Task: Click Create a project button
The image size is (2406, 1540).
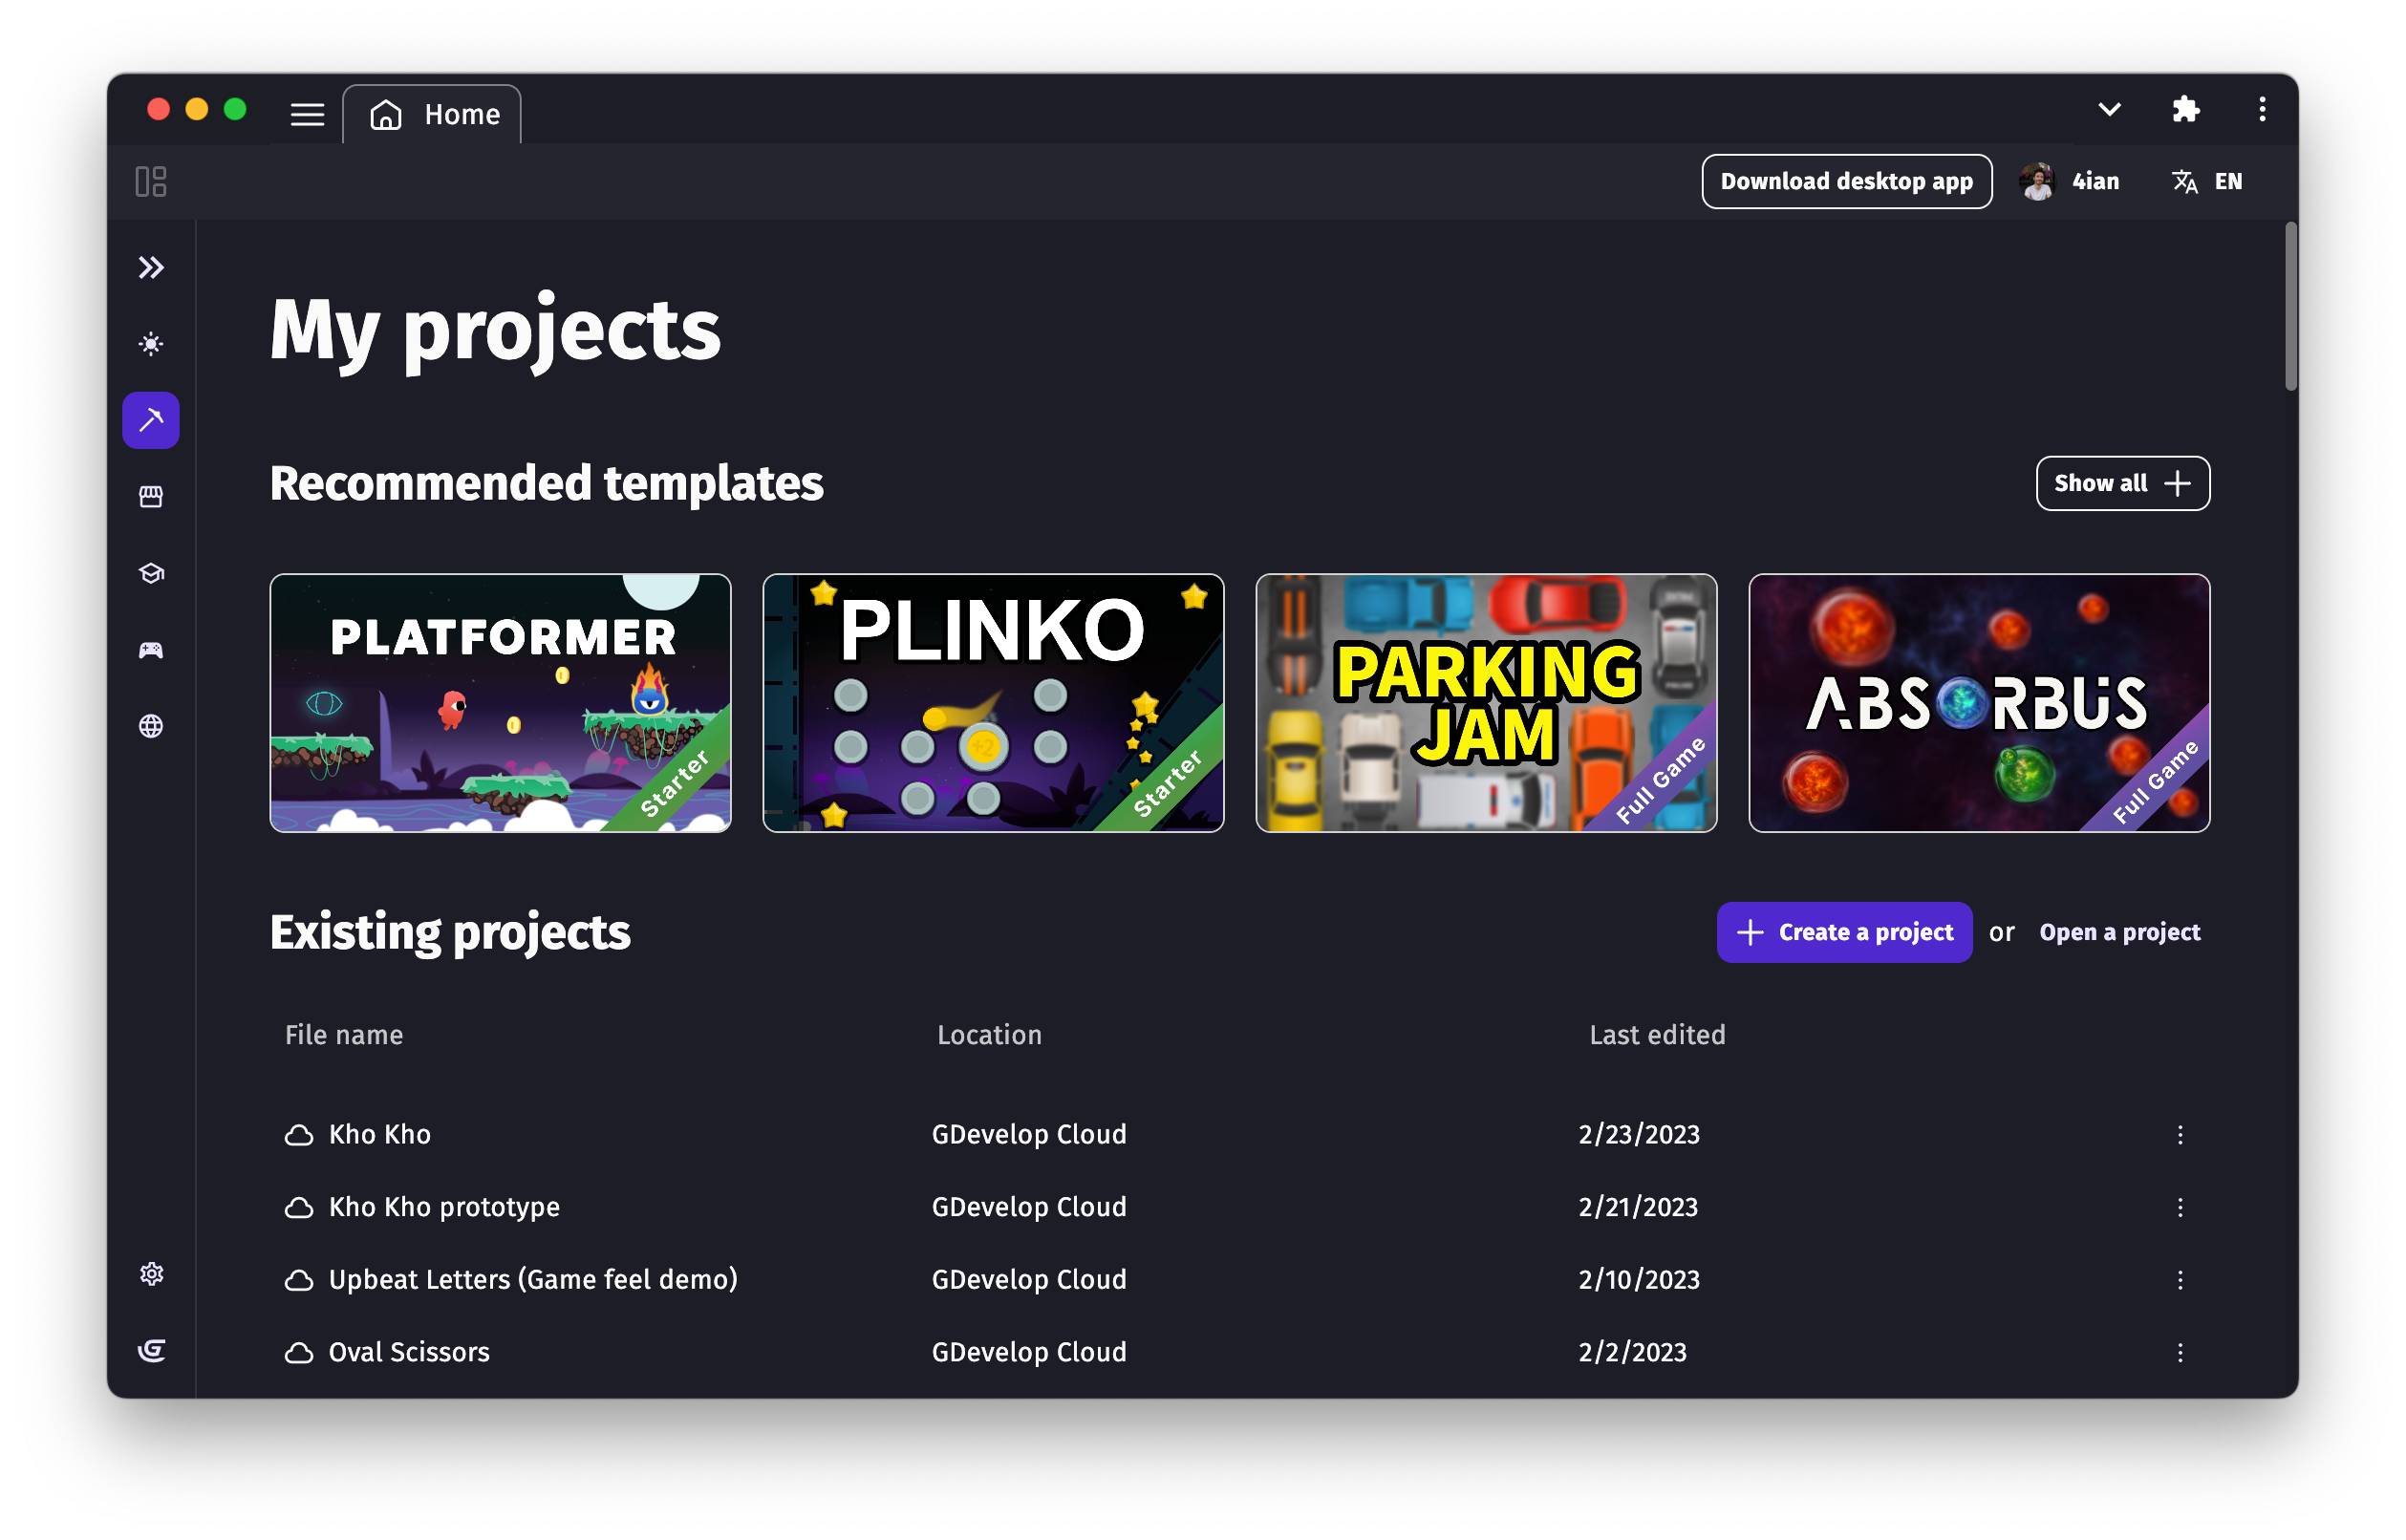Action: tap(1845, 931)
